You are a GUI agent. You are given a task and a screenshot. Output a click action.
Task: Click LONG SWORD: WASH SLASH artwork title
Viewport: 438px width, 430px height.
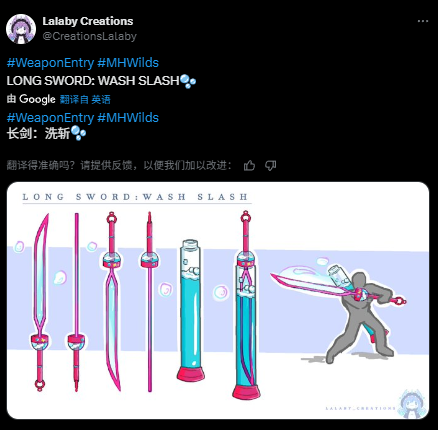tap(135, 197)
